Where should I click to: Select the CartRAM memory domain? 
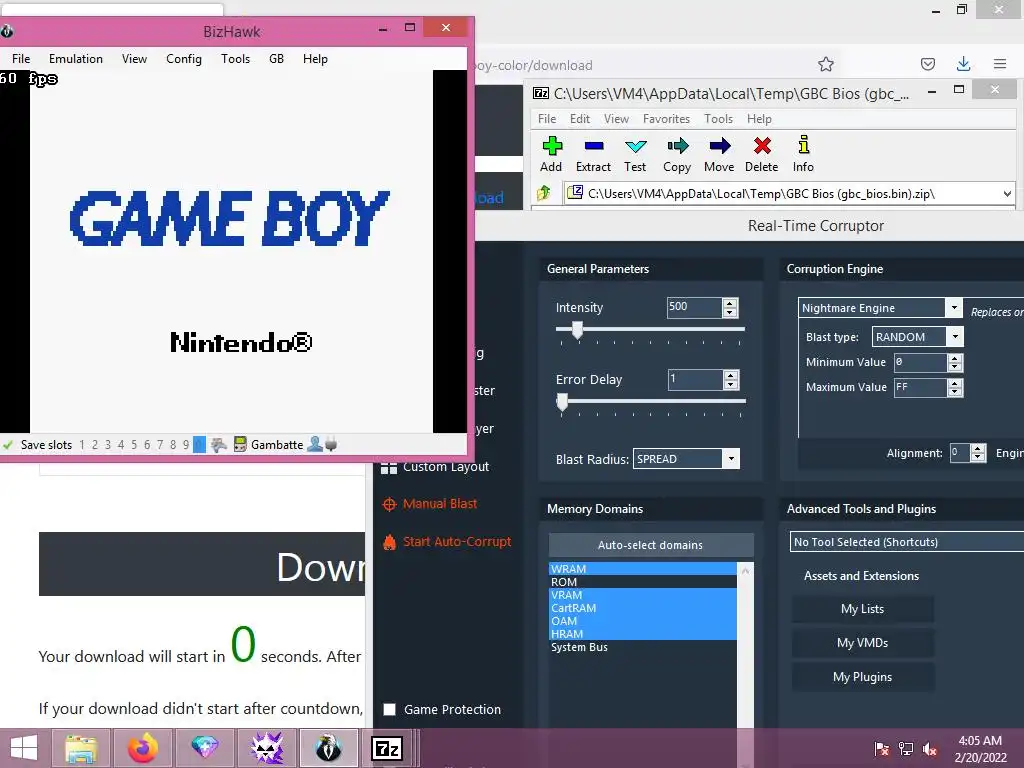click(643, 608)
